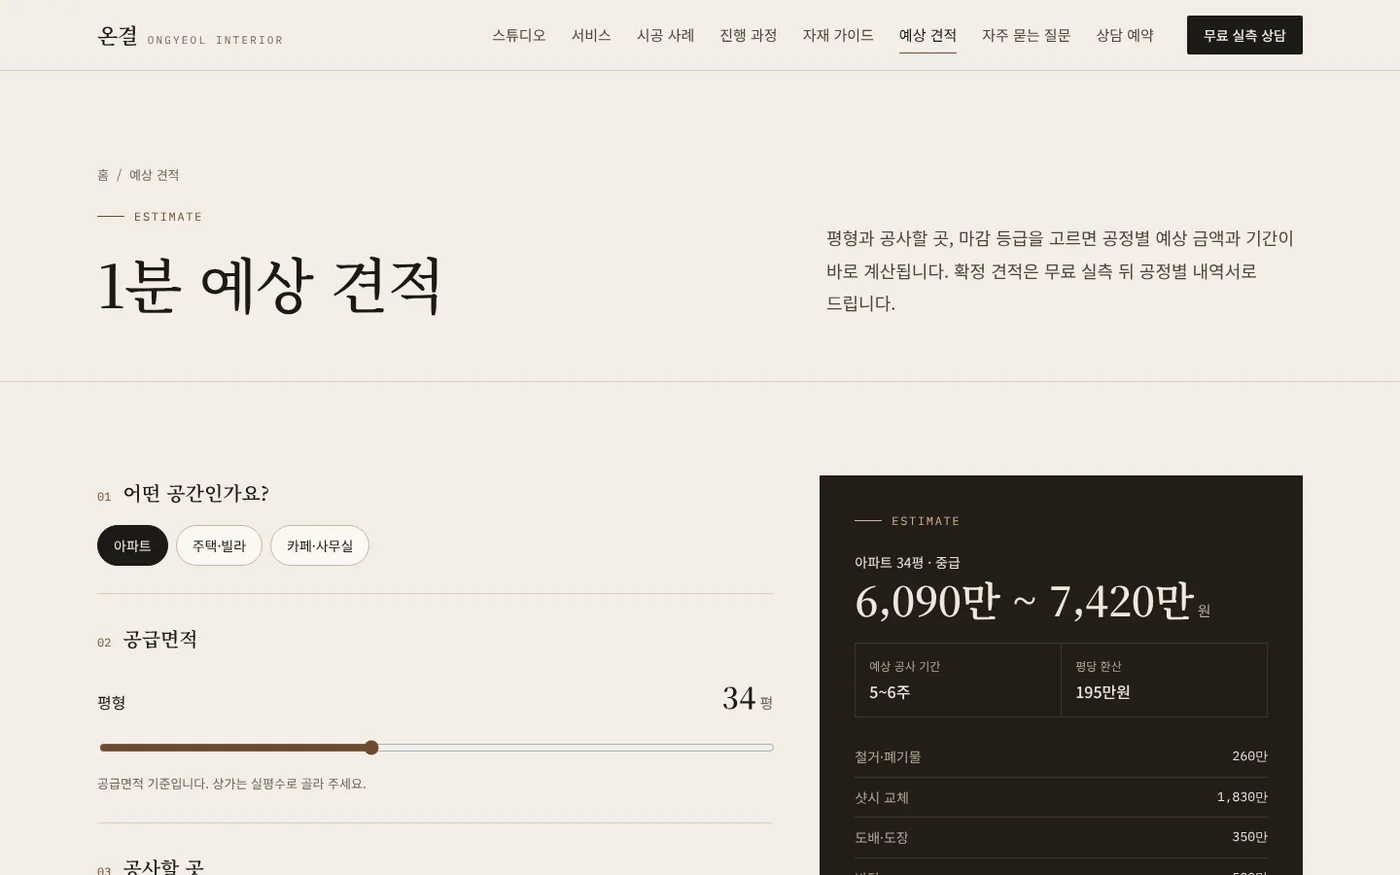Click the 평당 환산 195만원 cell
This screenshot has height=875, width=1400.
pyautogui.click(x=1164, y=680)
